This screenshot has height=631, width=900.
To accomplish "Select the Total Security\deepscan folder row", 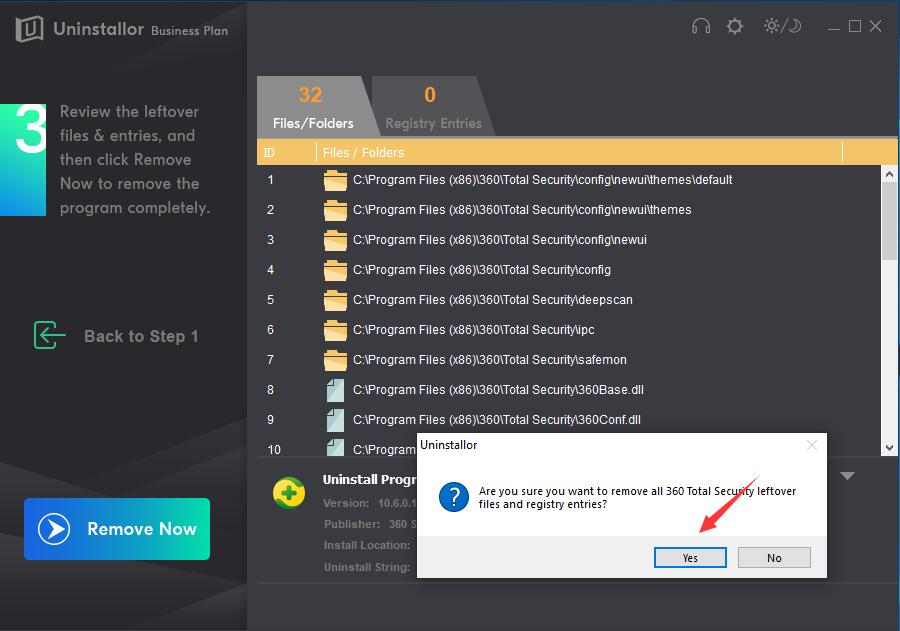I will 492,300.
